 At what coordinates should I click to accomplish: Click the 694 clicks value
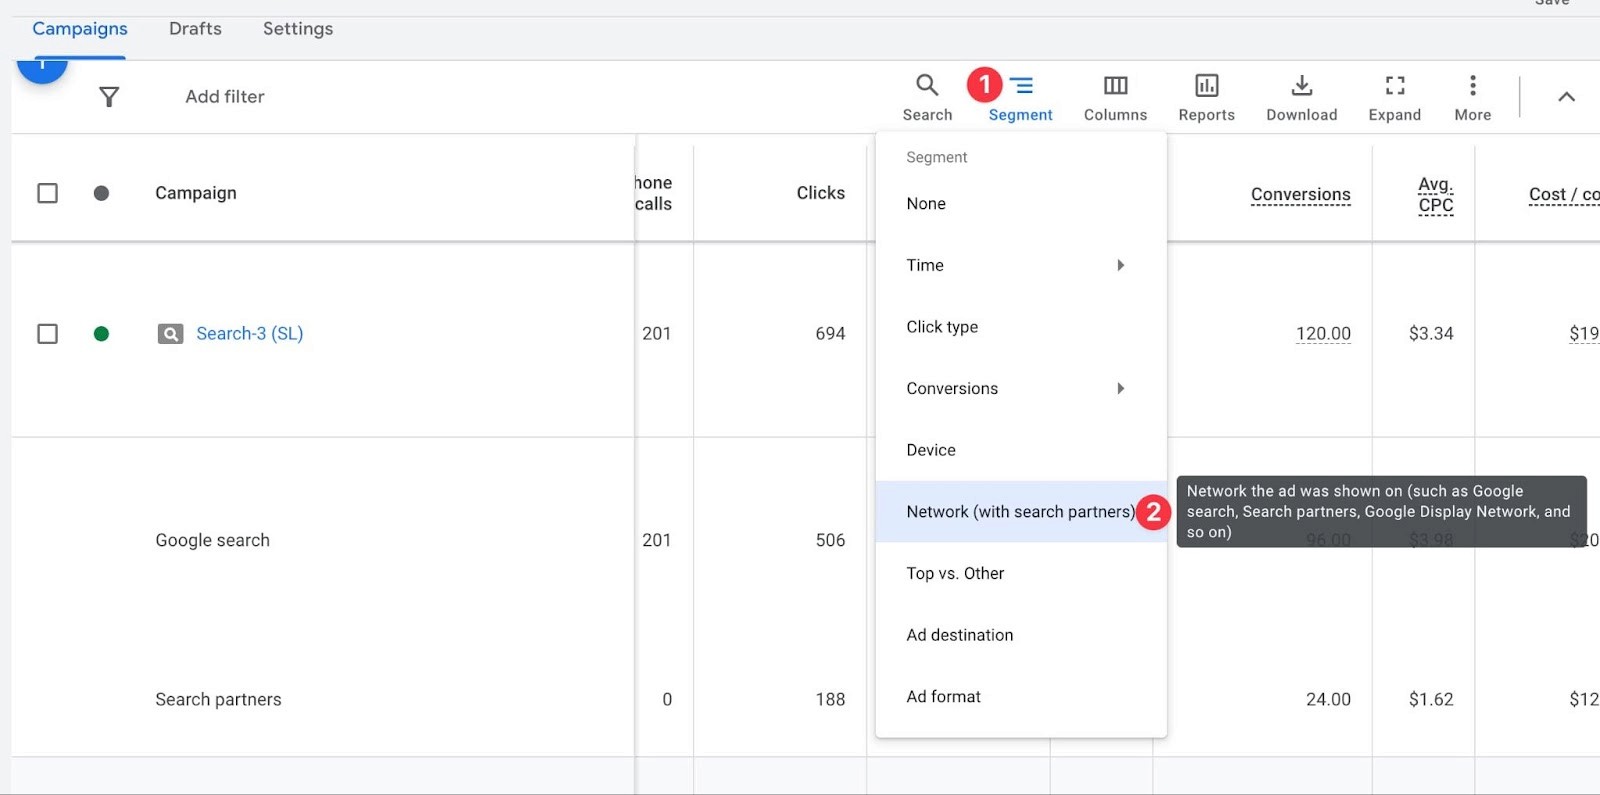[x=830, y=334]
